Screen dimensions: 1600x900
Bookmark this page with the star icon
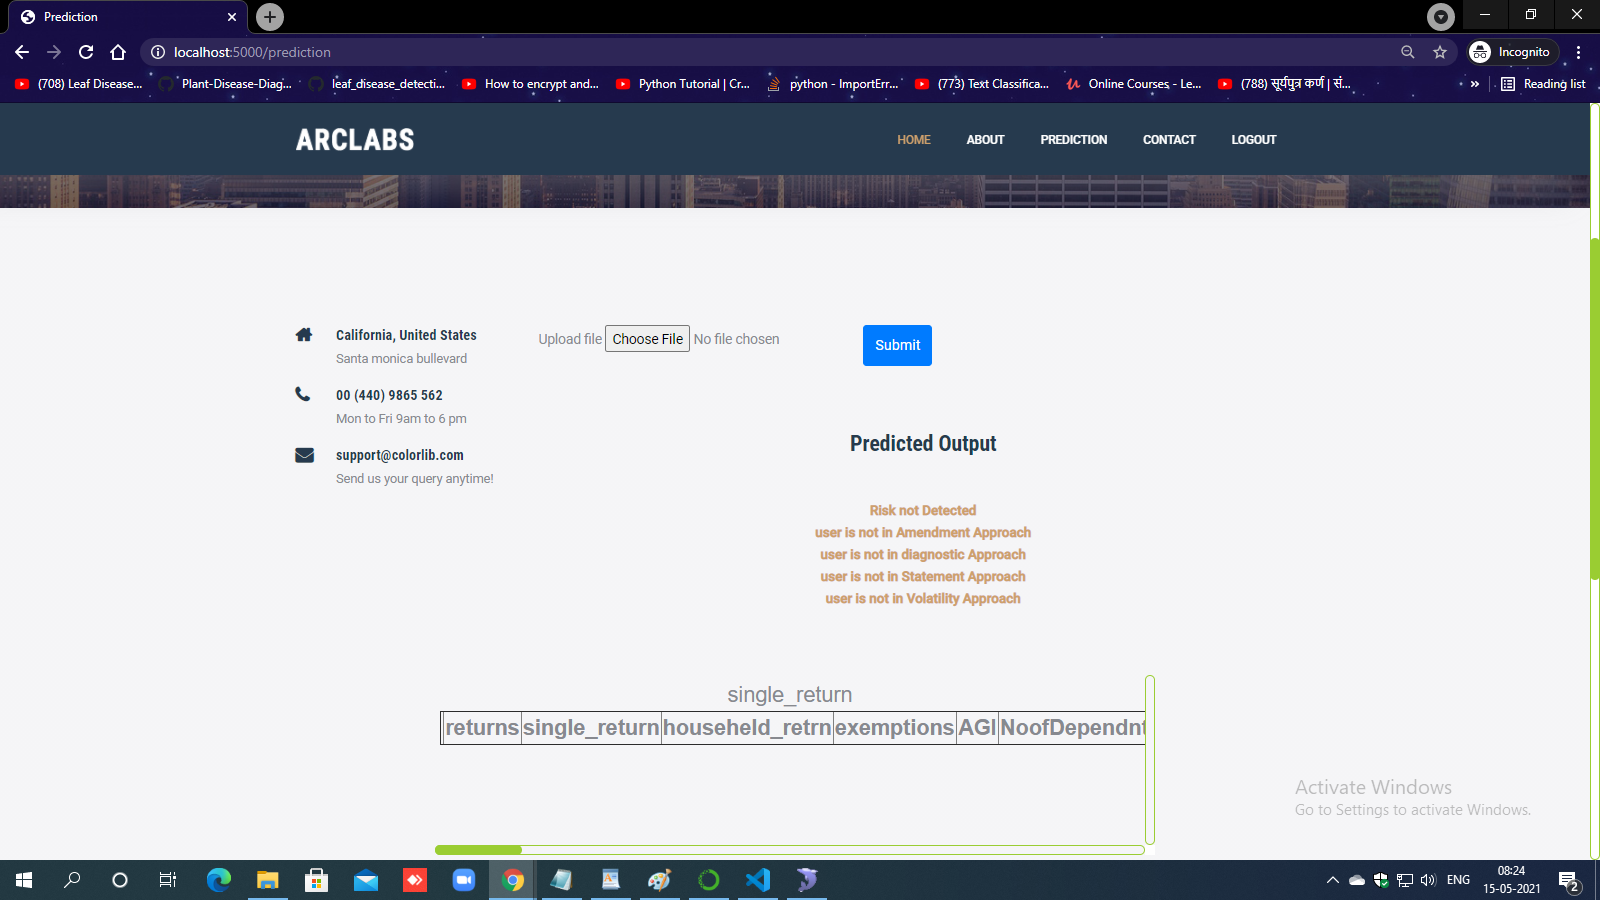[x=1440, y=52]
